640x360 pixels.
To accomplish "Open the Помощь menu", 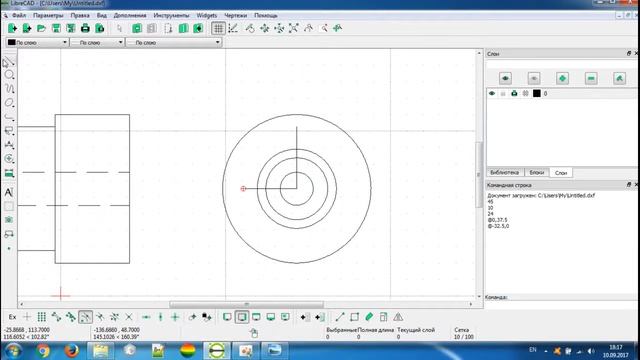I will (x=266, y=16).
